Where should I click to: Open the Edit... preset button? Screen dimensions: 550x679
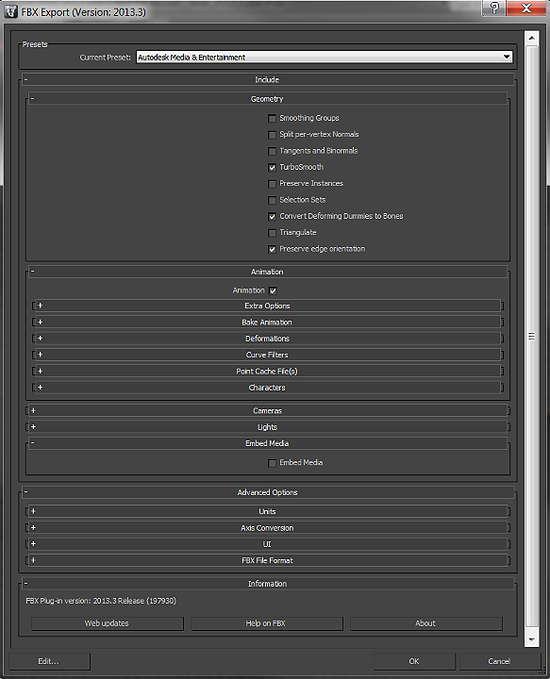[49, 661]
